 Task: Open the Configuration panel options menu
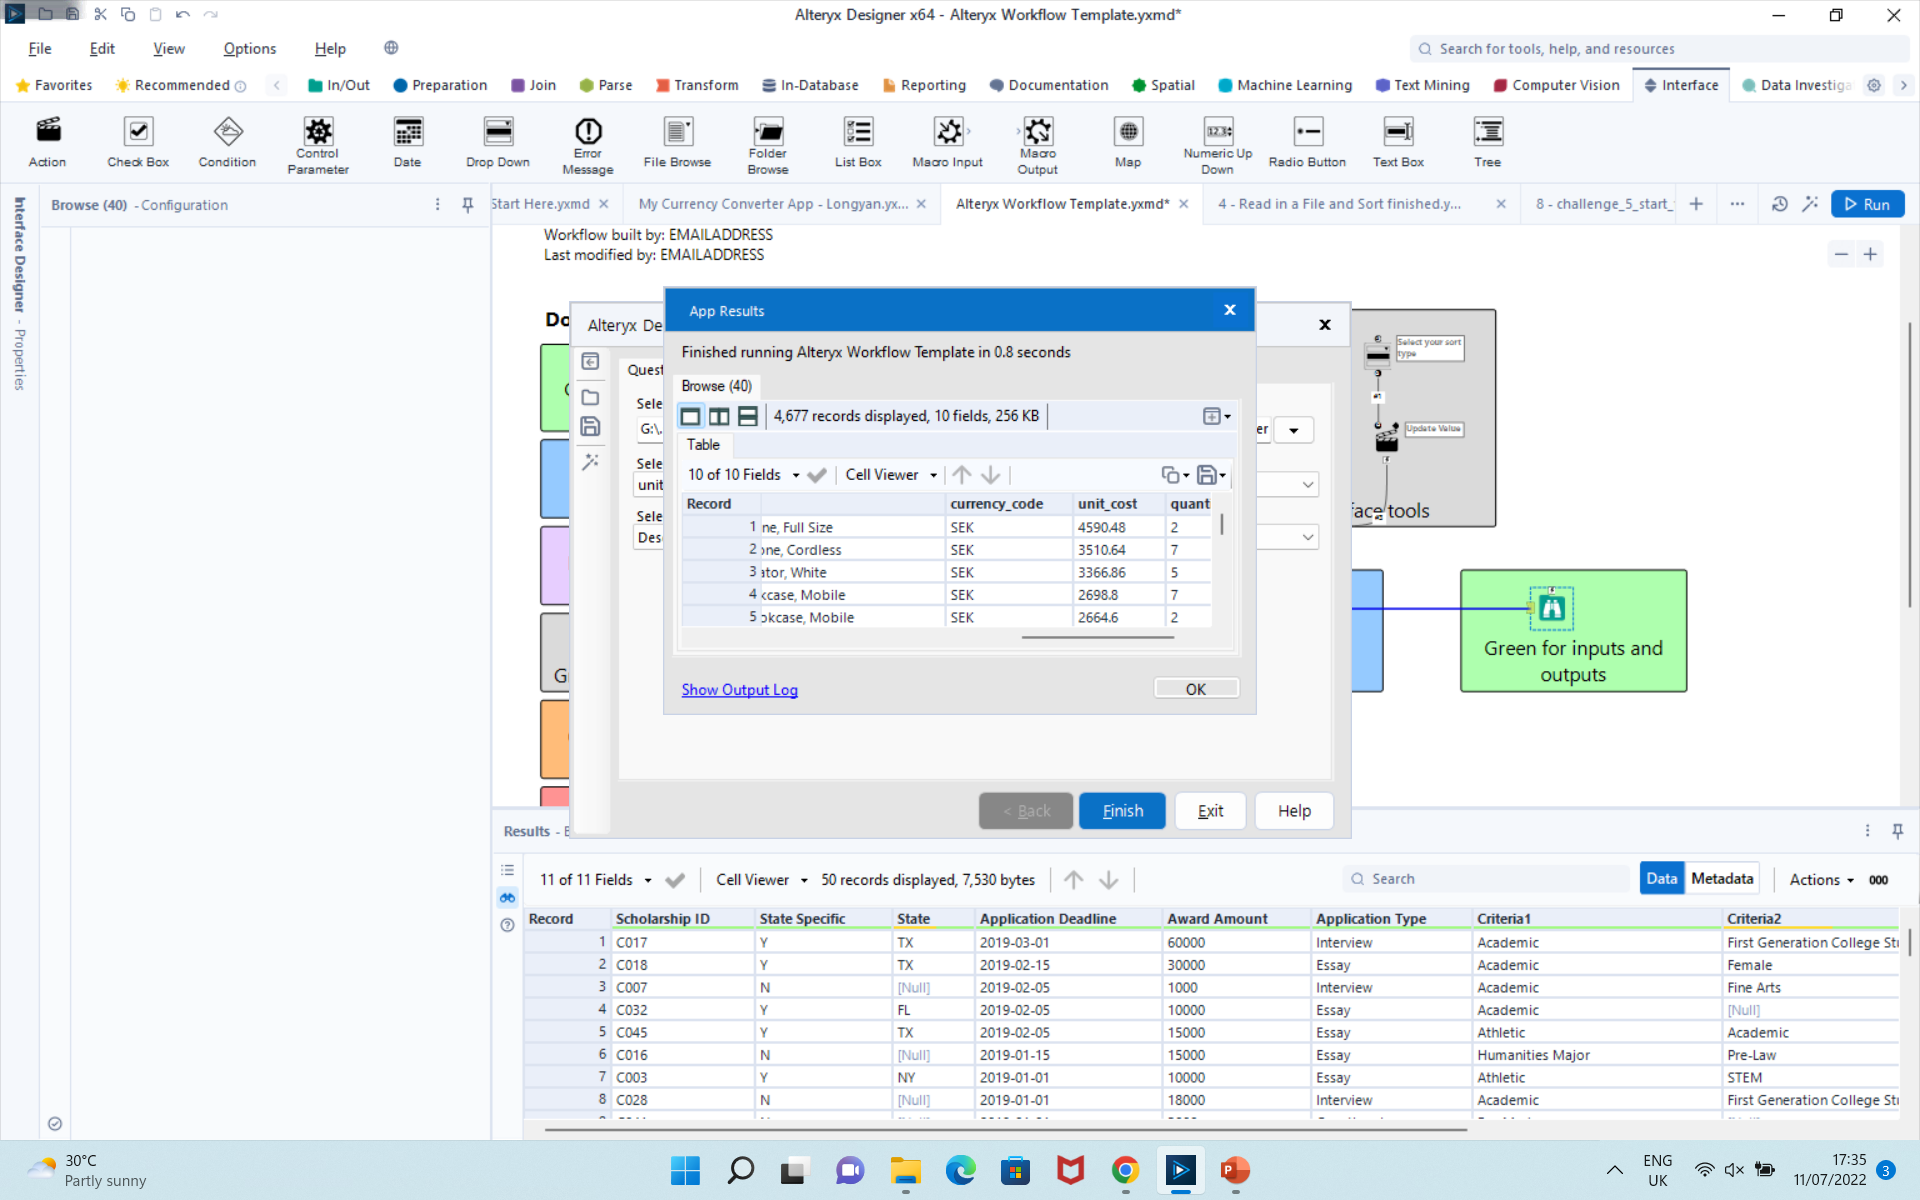tap(437, 205)
